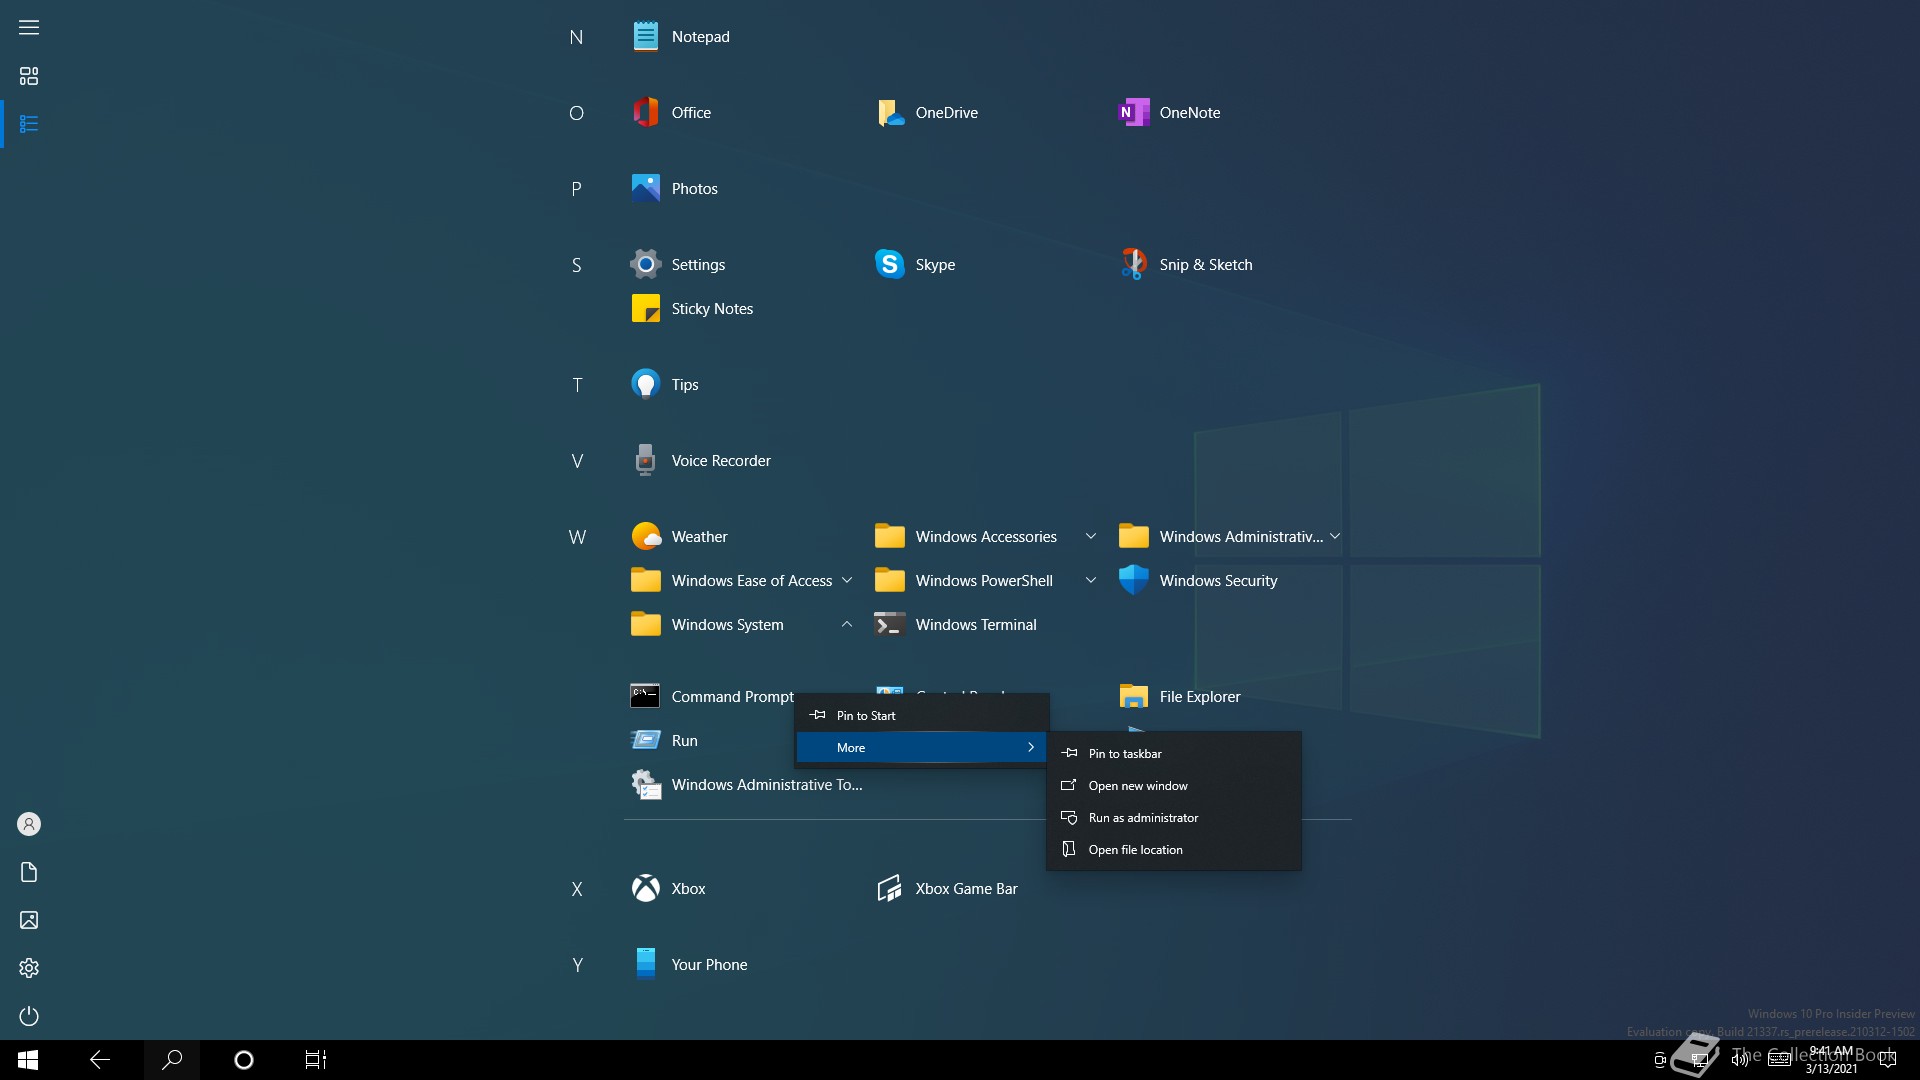Click the letter V group header
Image resolution: width=1920 pixels, height=1080 pixels.
[x=577, y=462]
